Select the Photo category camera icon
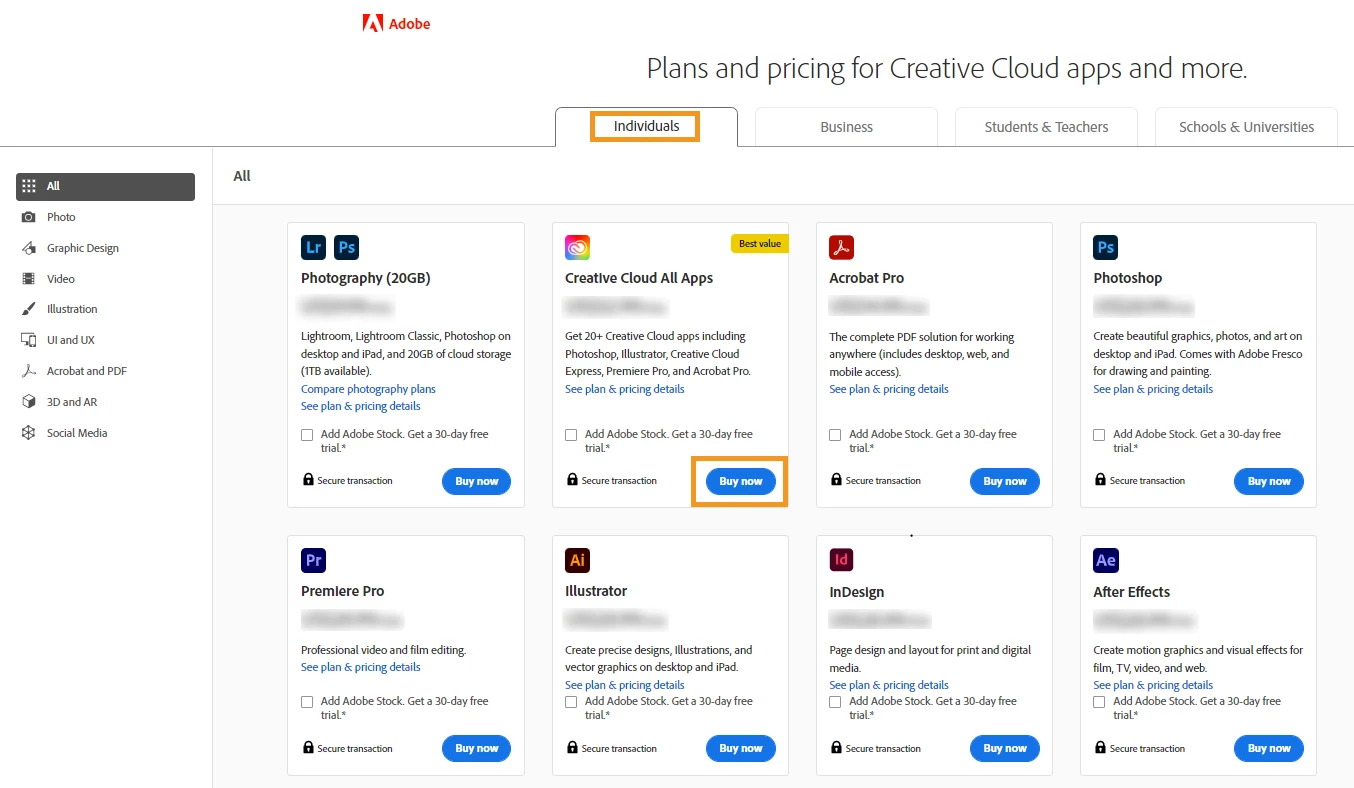 (28, 217)
